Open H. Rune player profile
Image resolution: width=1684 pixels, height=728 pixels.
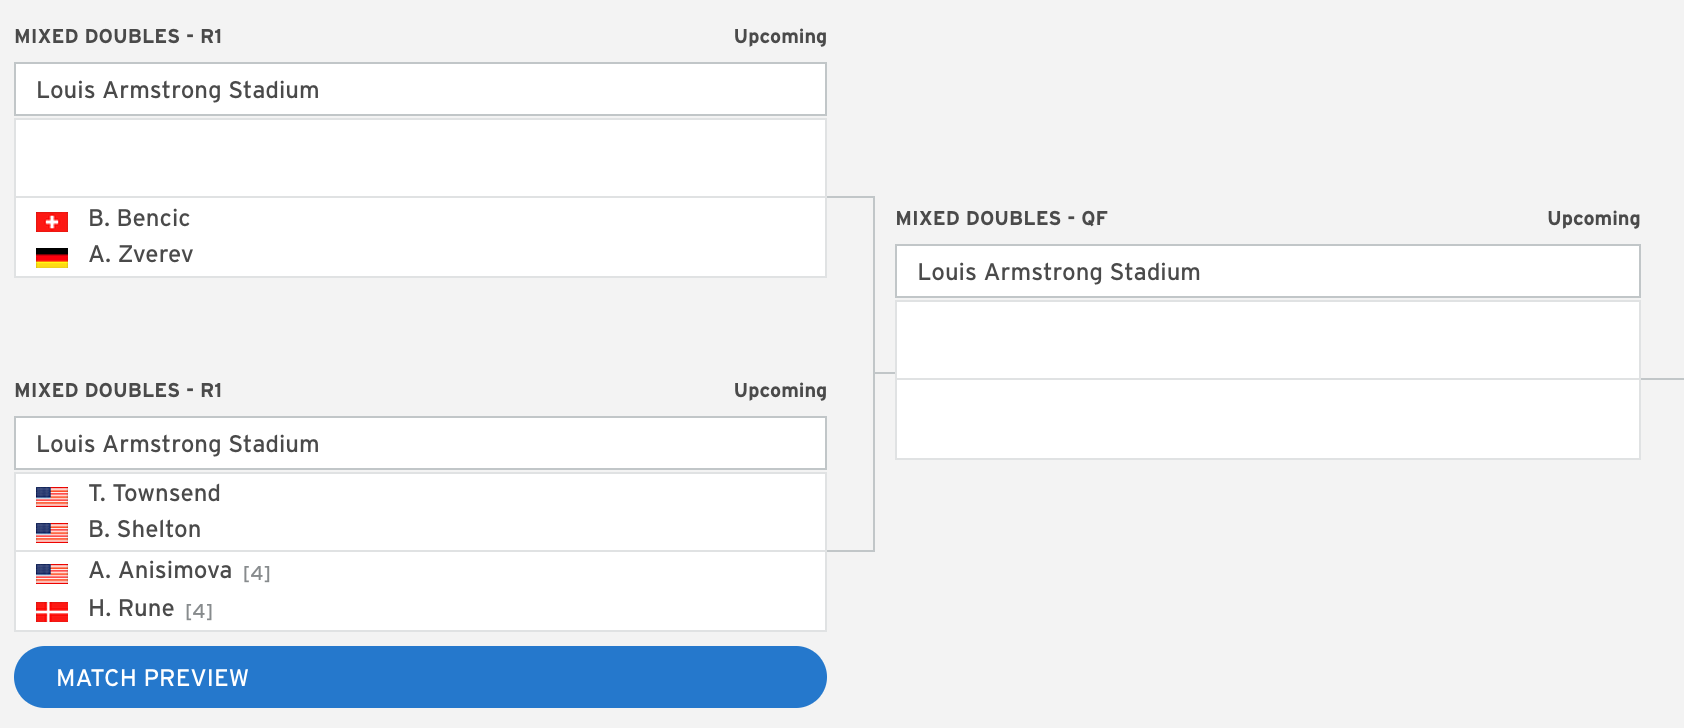click(x=131, y=608)
